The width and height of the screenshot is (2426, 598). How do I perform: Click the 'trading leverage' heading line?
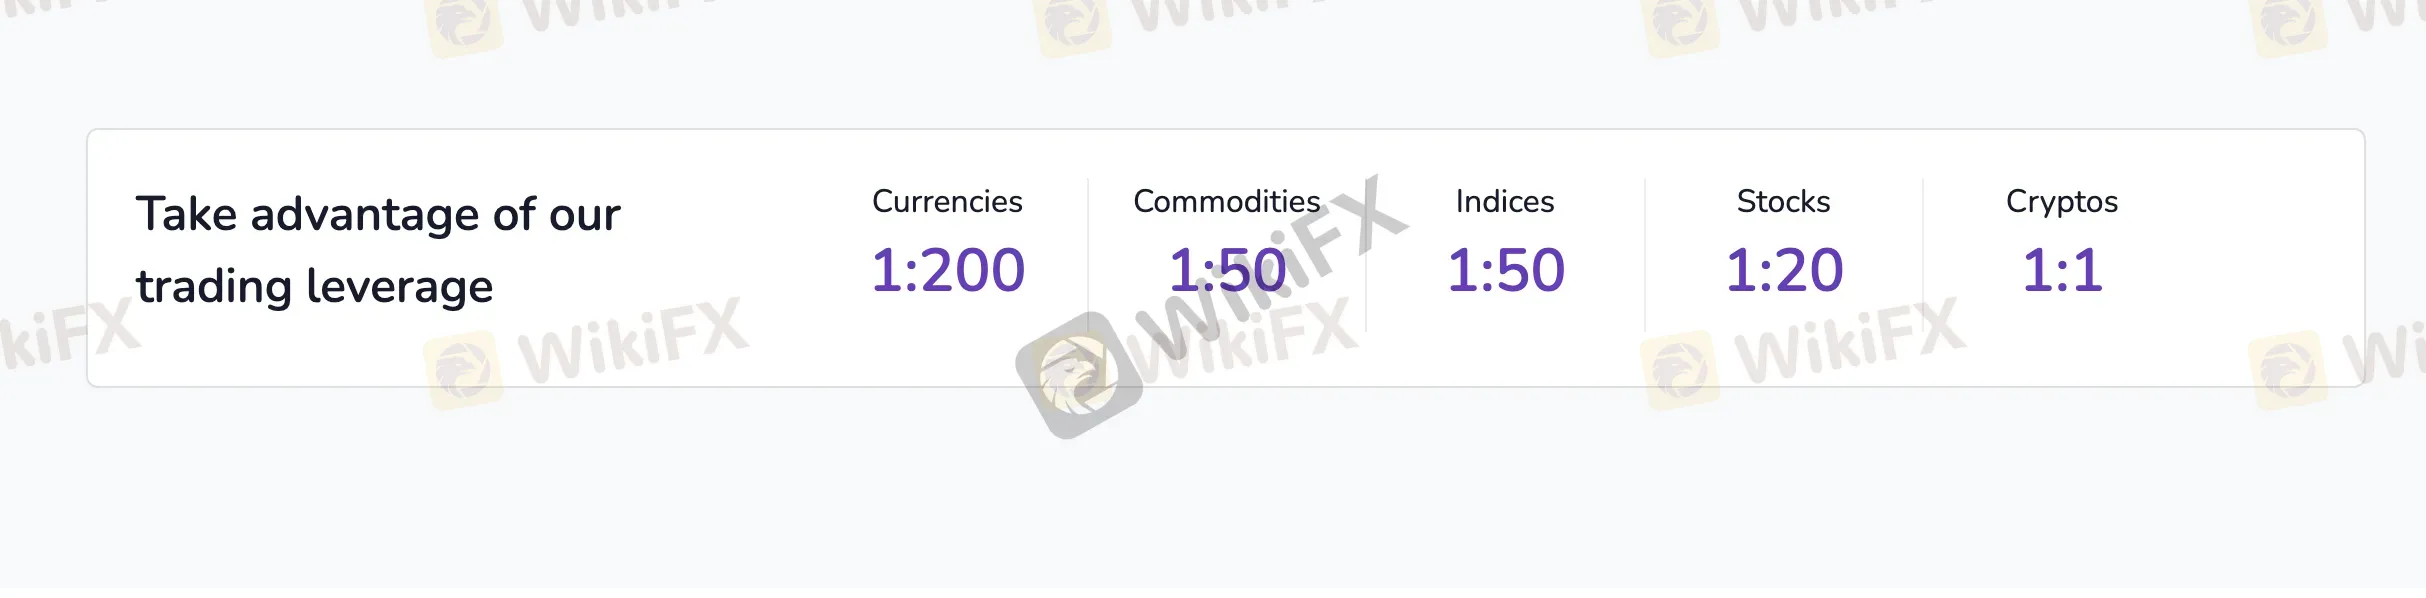coord(315,286)
